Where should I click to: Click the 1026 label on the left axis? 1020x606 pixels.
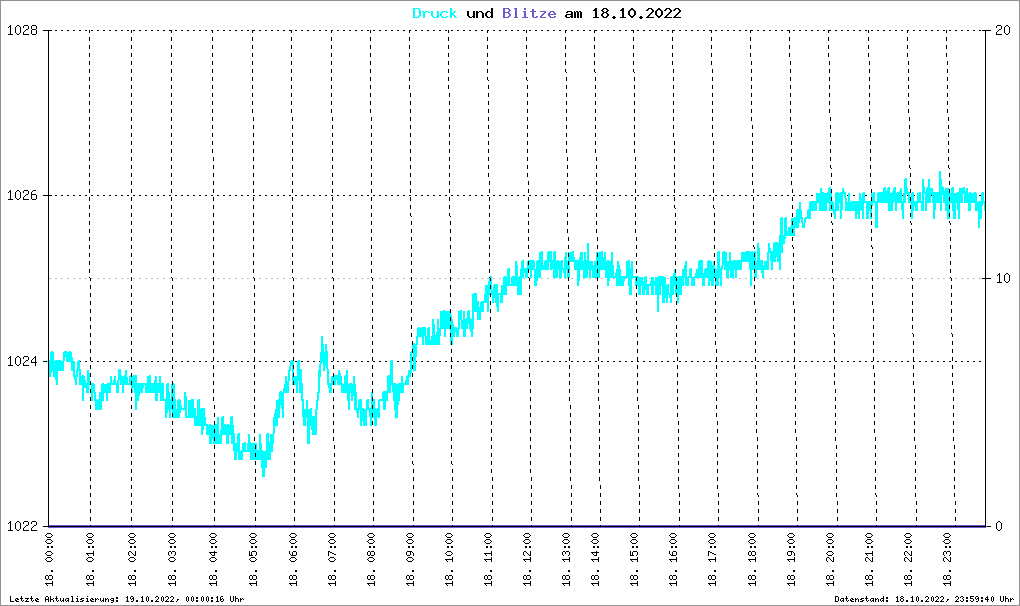(x=23, y=196)
